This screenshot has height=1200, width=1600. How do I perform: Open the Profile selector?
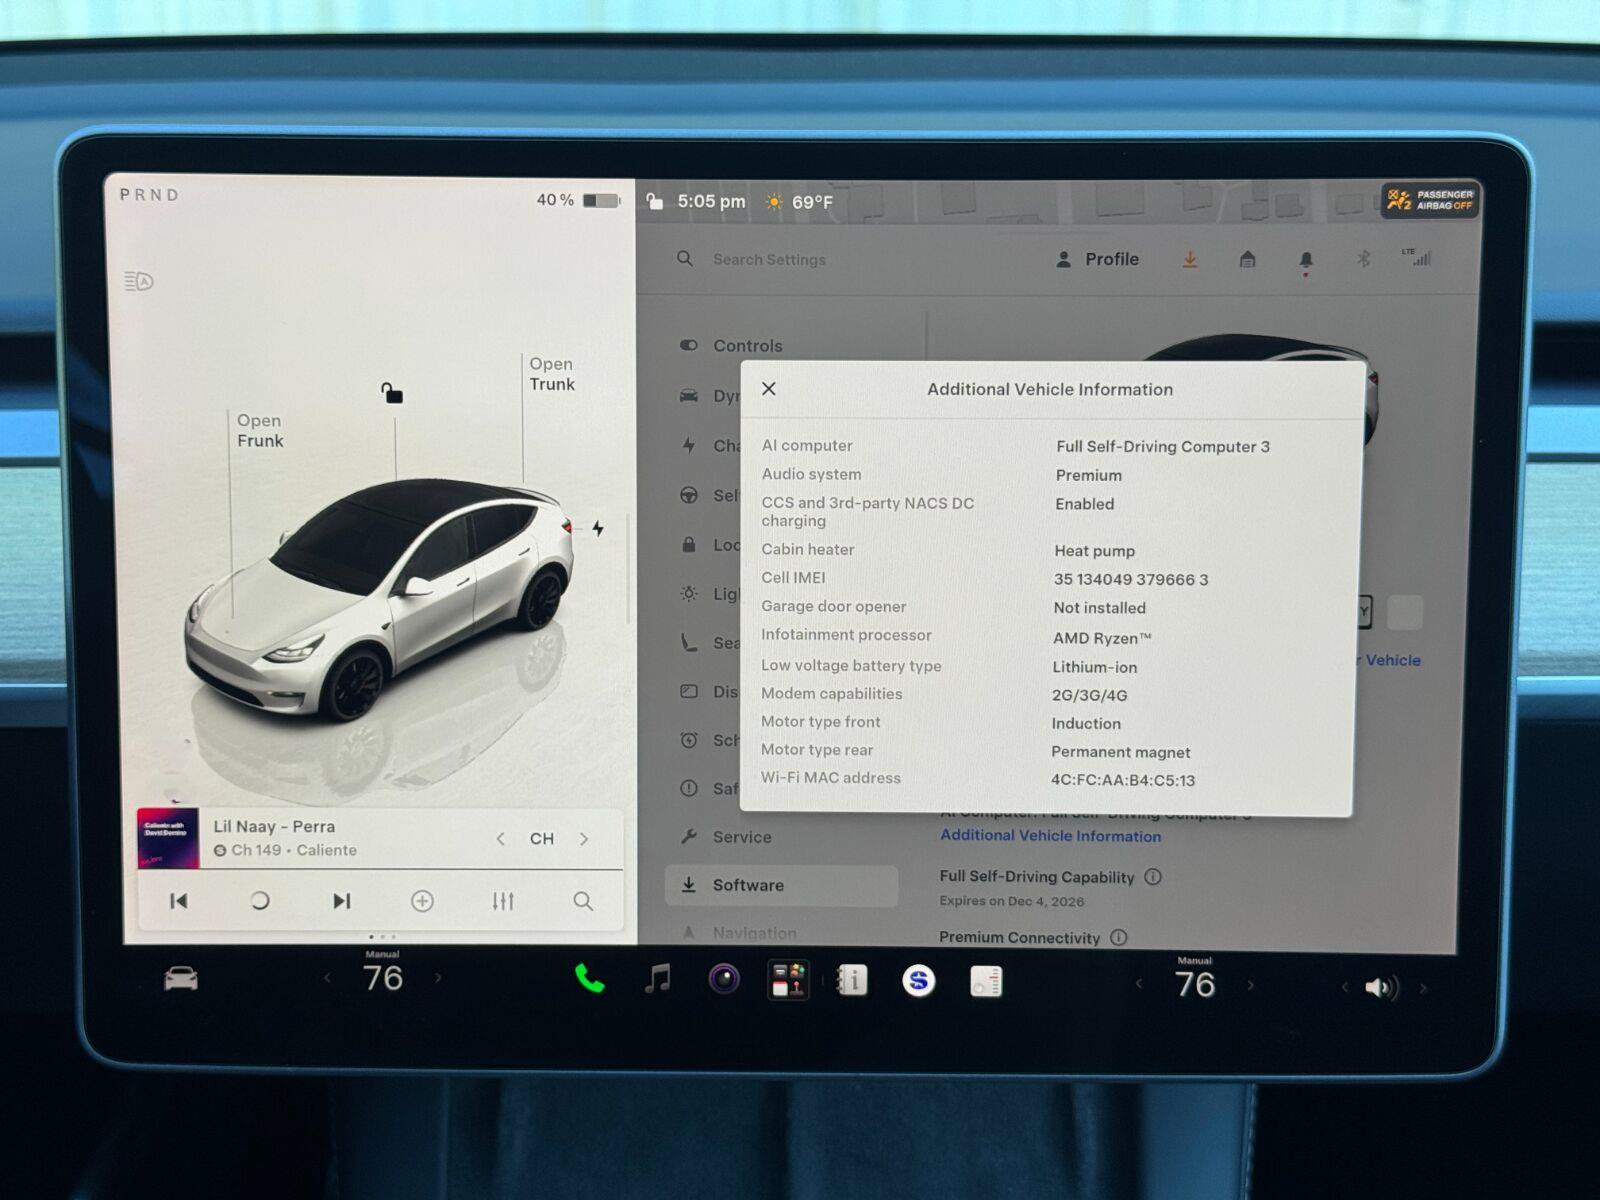point(1097,259)
